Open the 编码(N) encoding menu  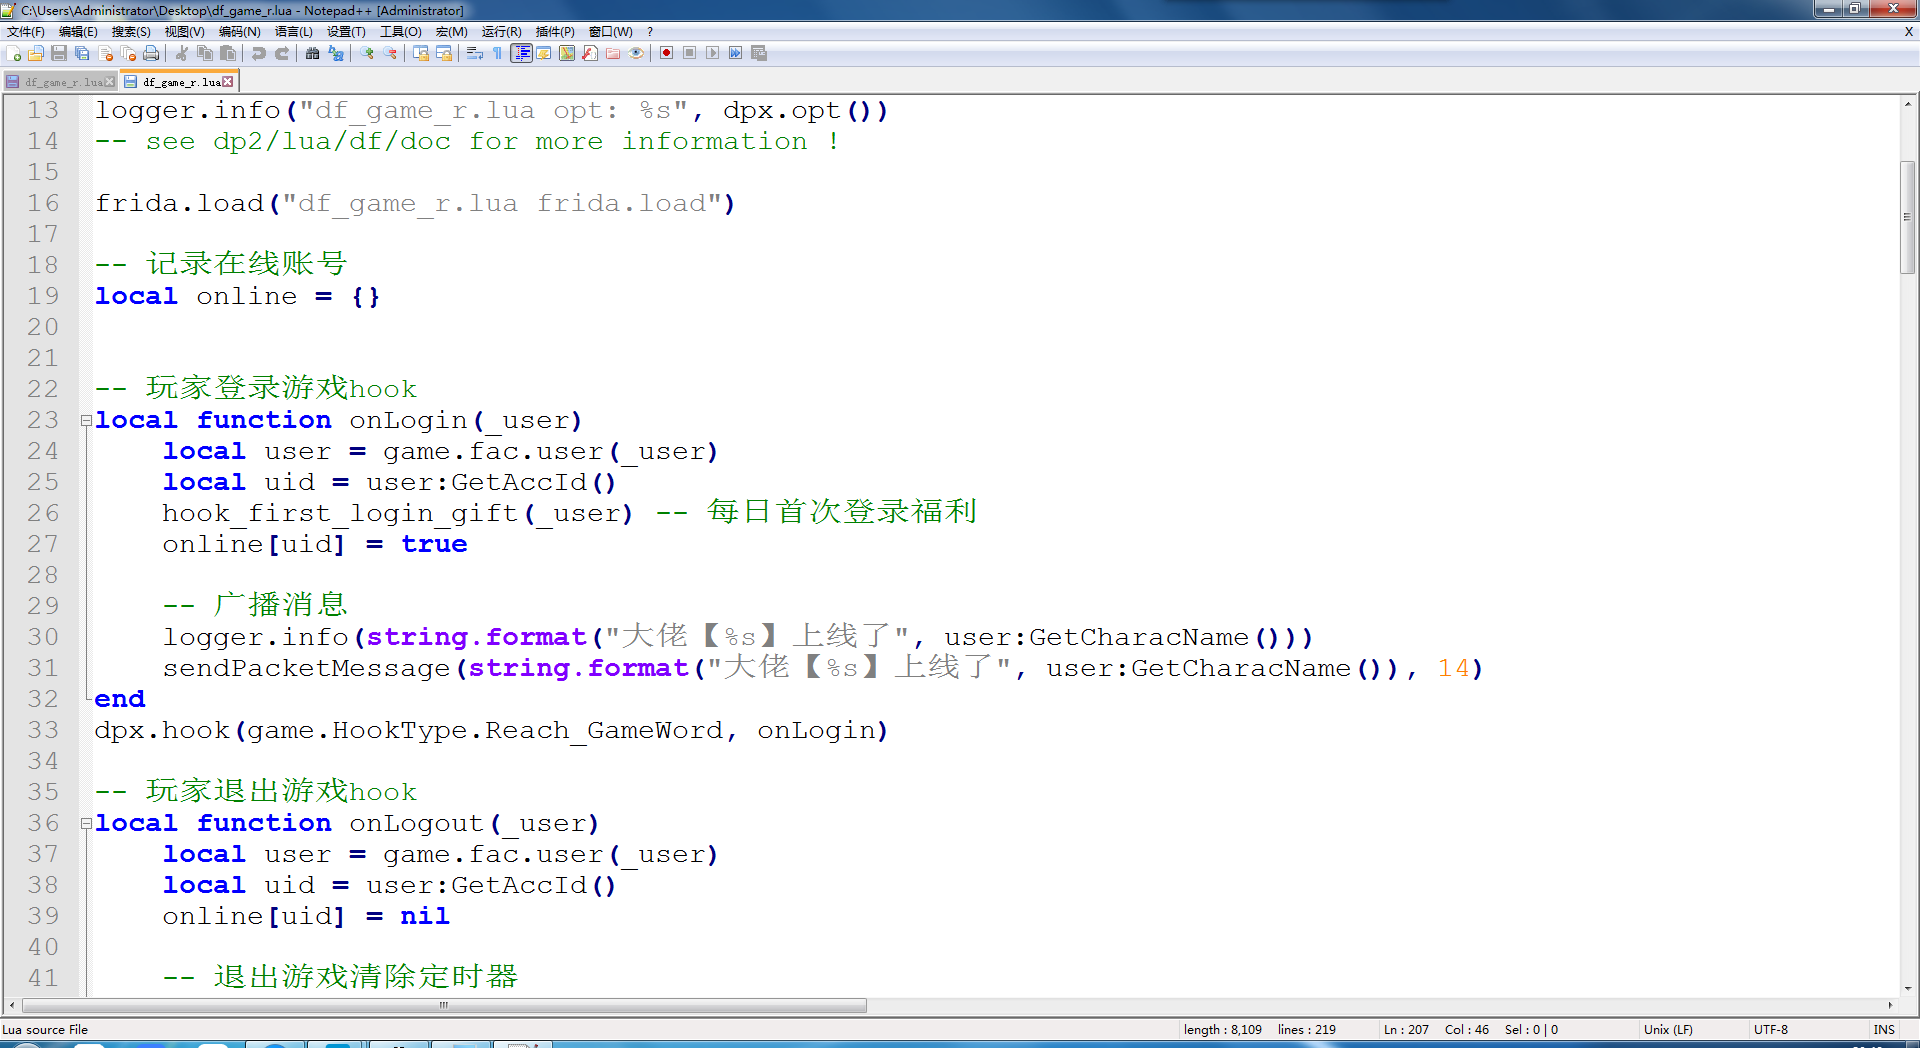(239, 32)
